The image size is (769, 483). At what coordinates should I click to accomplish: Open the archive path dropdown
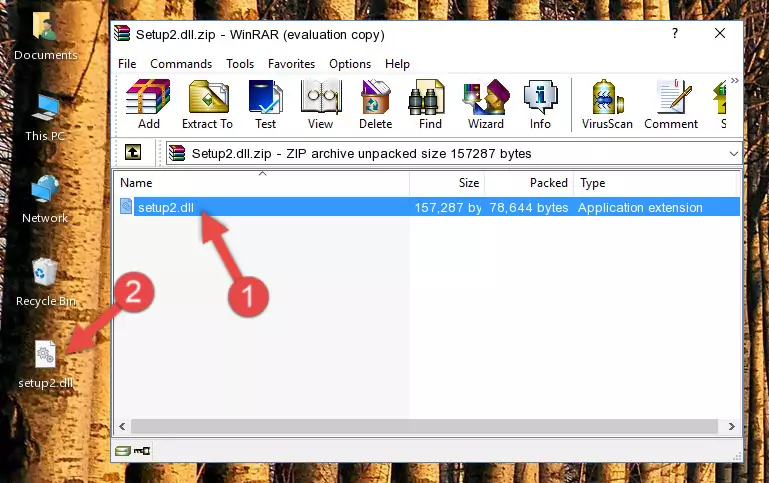tap(733, 153)
